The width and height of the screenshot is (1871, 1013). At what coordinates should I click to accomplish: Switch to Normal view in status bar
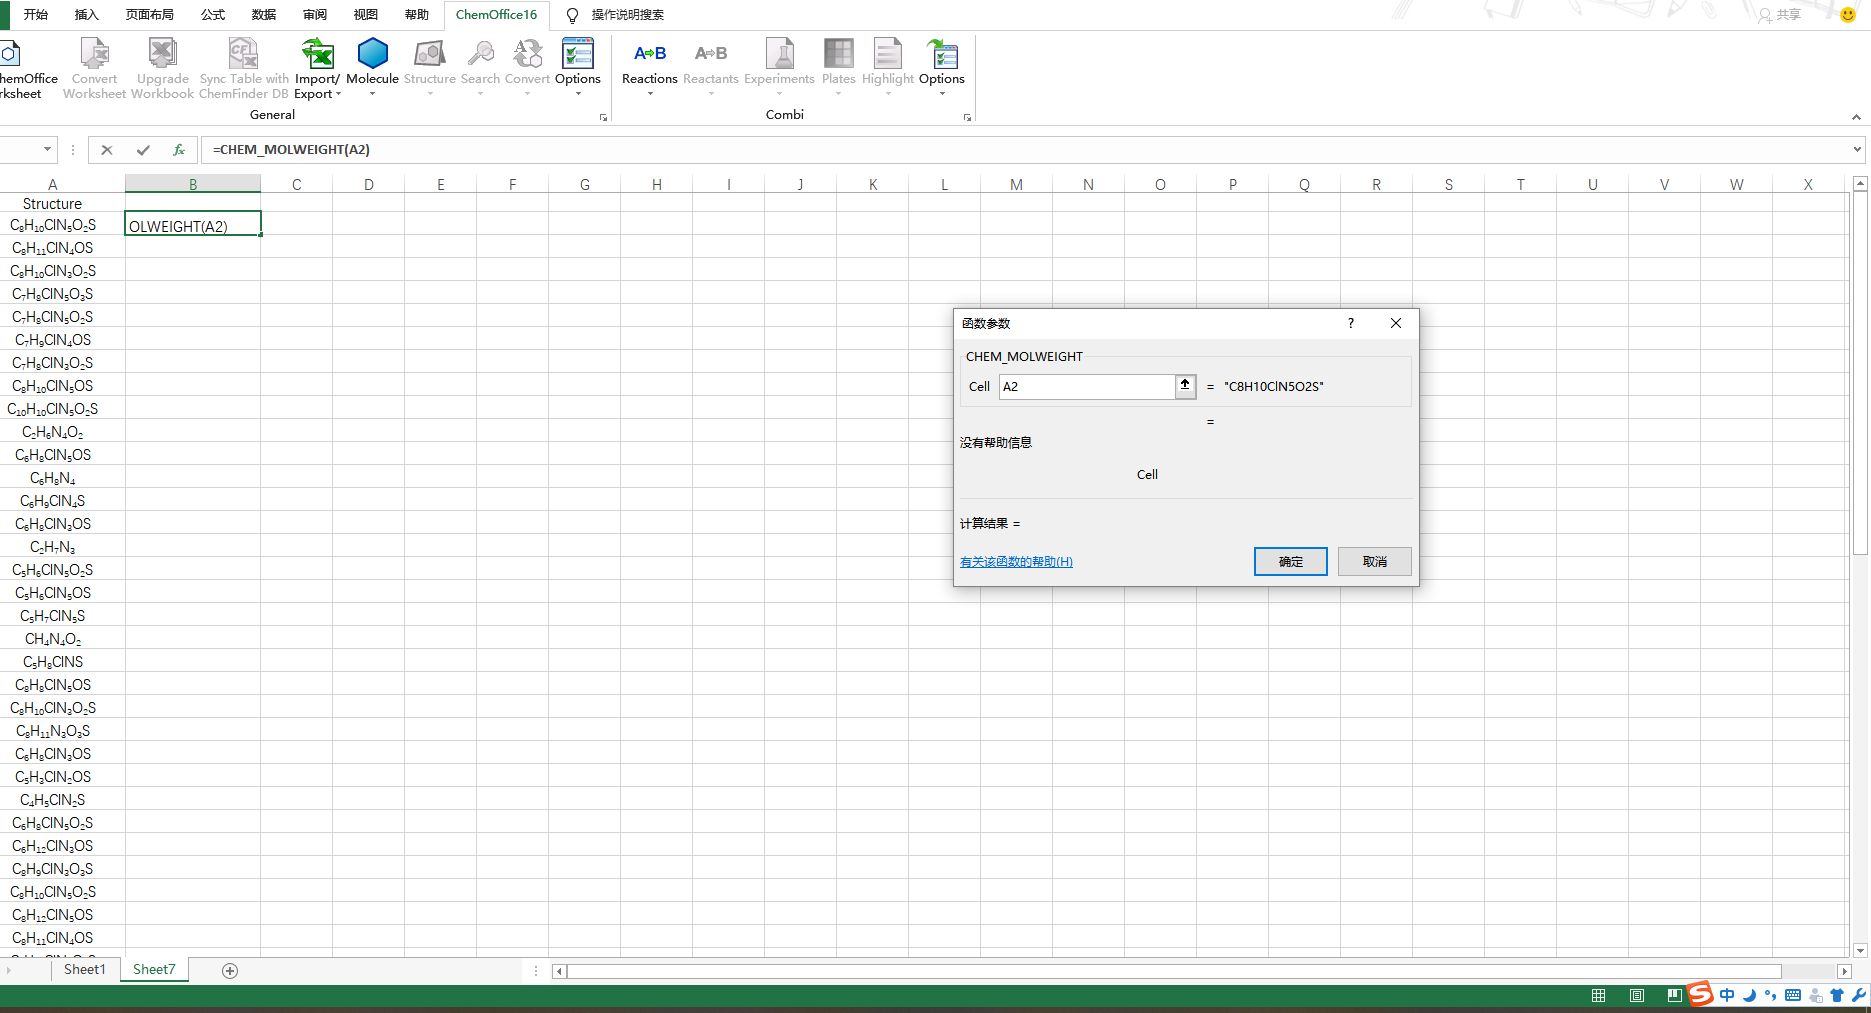[1599, 995]
